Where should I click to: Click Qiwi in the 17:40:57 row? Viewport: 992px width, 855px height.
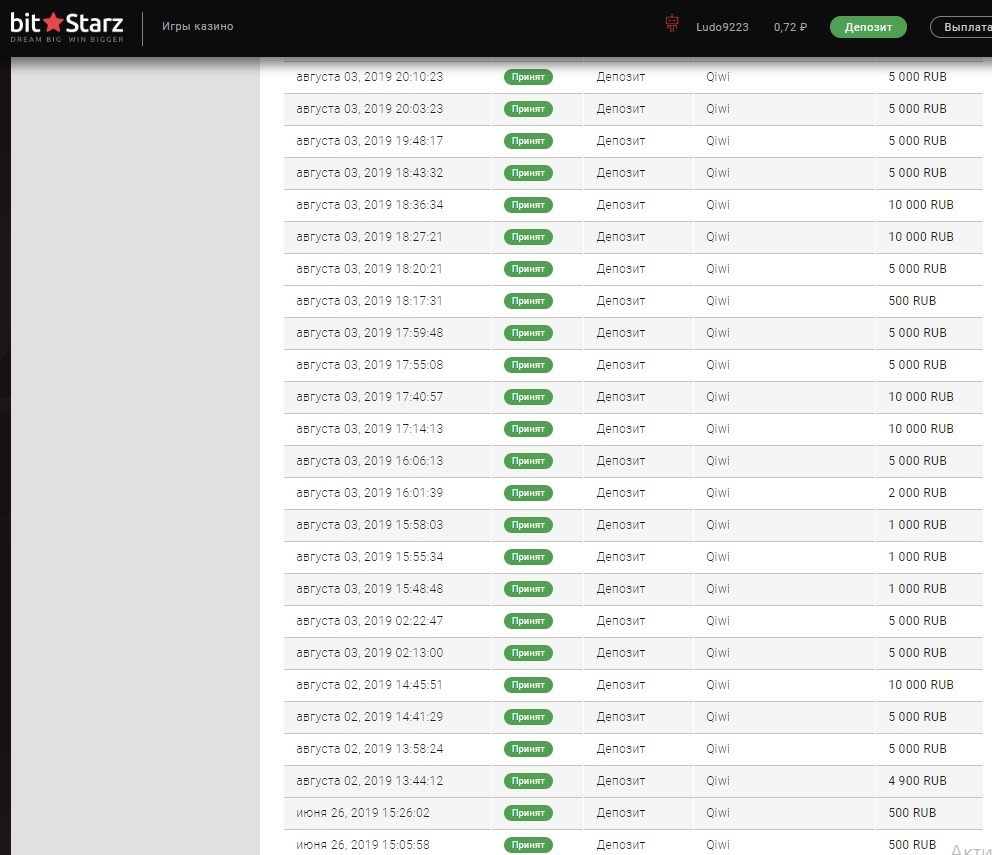[x=718, y=397]
